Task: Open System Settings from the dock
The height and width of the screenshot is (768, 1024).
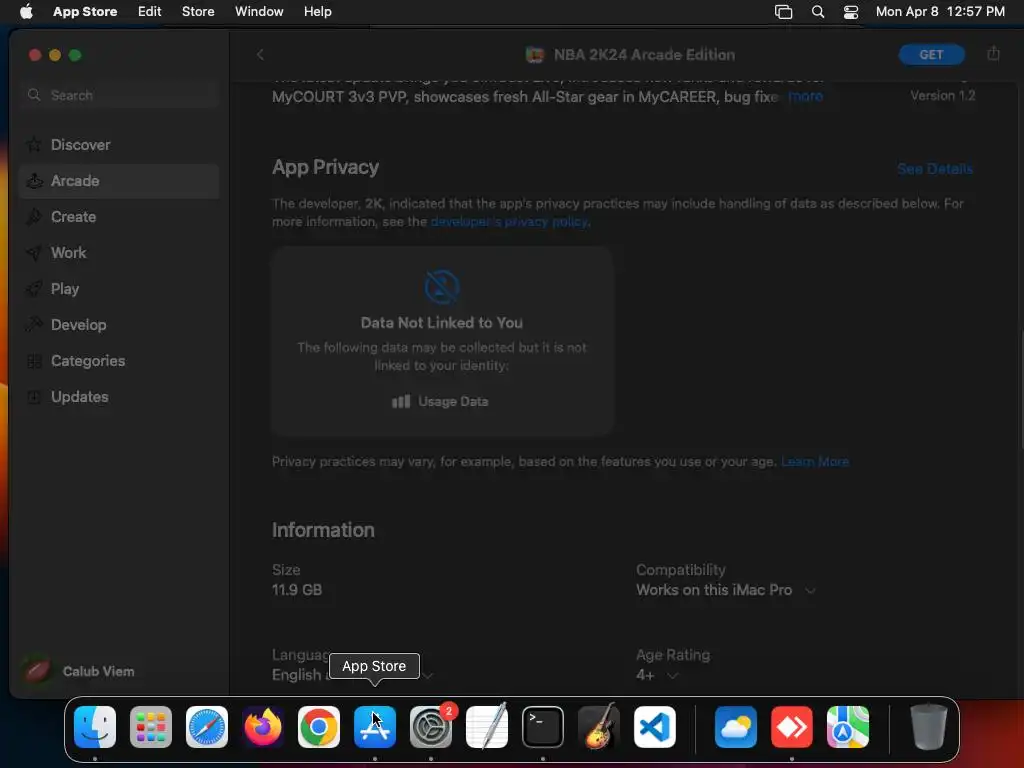Action: 431,726
